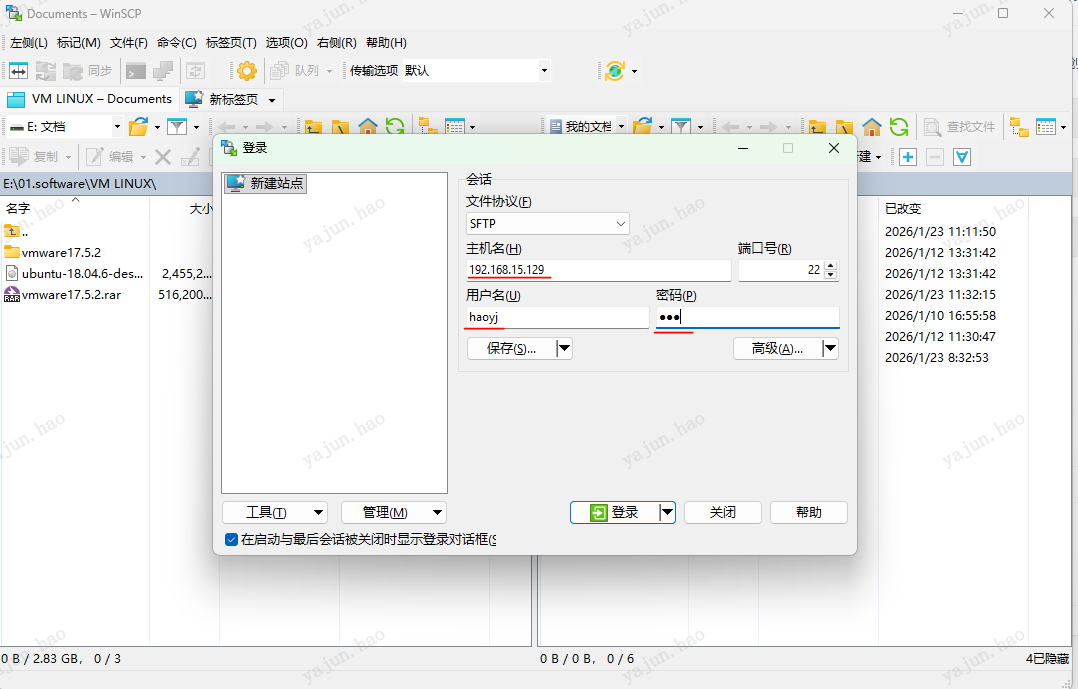
Task: Refresh the right panel with the green arrows
Action: click(x=899, y=127)
